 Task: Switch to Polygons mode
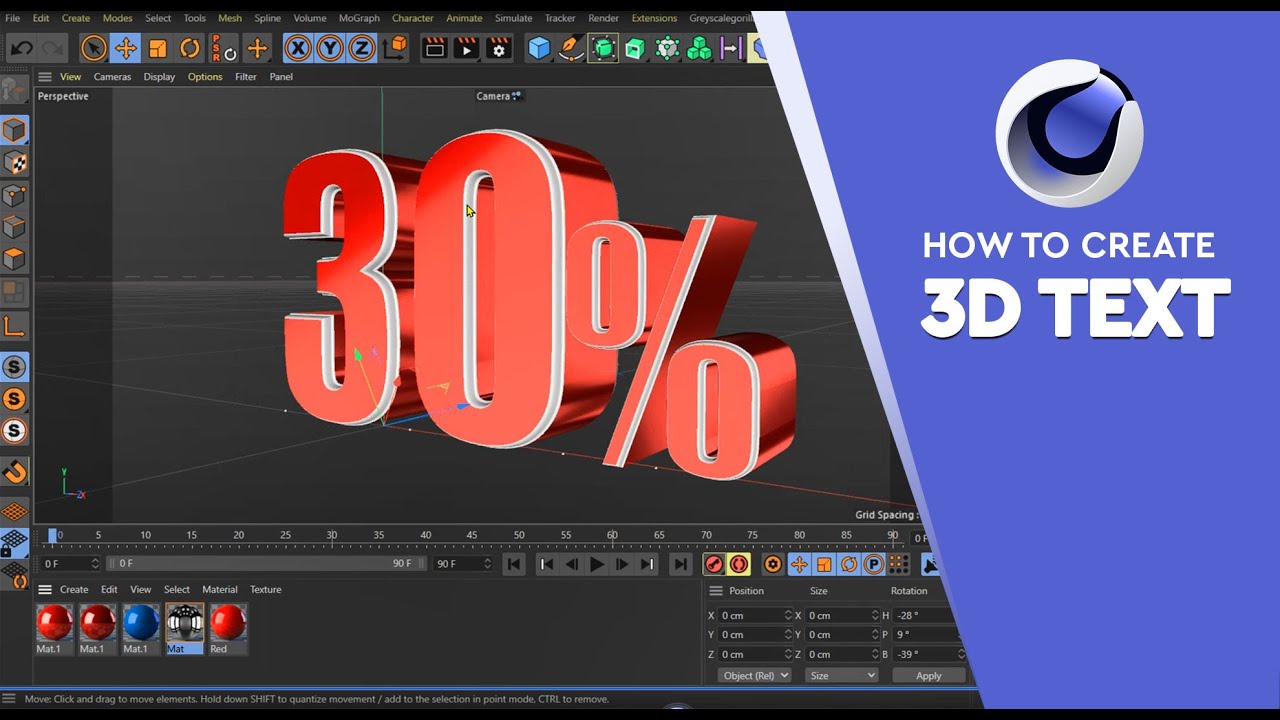(x=14, y=260)
